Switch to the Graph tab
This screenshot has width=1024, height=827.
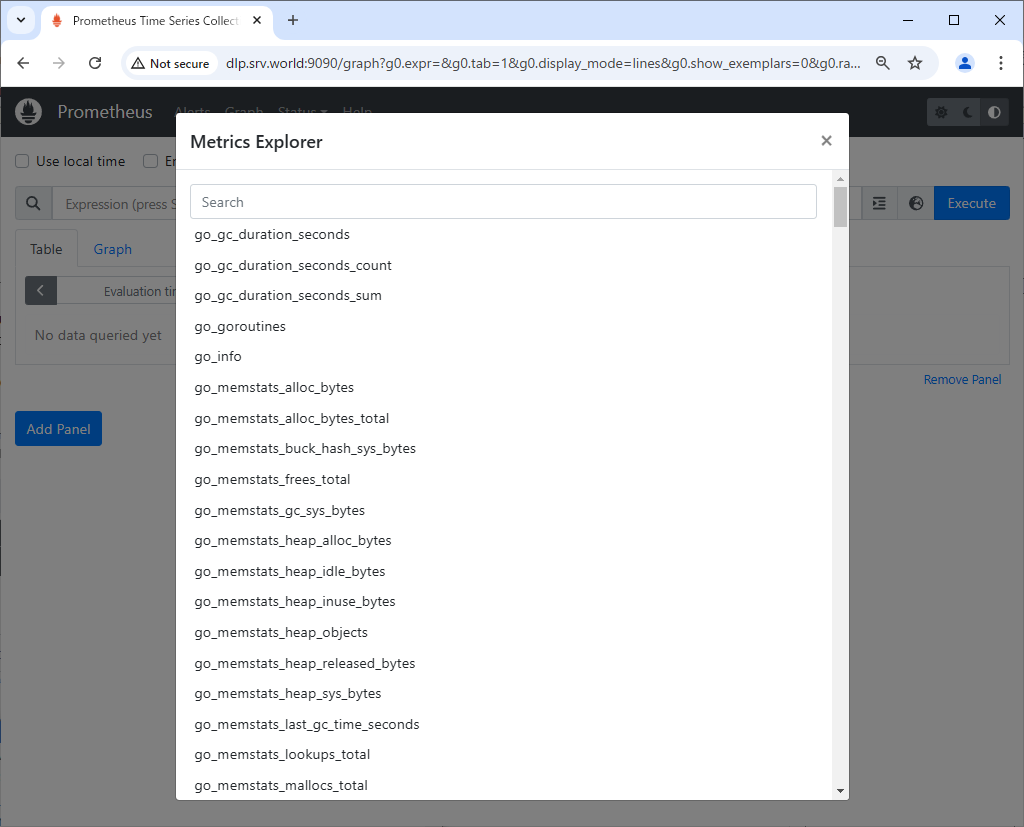pyautogui.click(x=112, y=249)
